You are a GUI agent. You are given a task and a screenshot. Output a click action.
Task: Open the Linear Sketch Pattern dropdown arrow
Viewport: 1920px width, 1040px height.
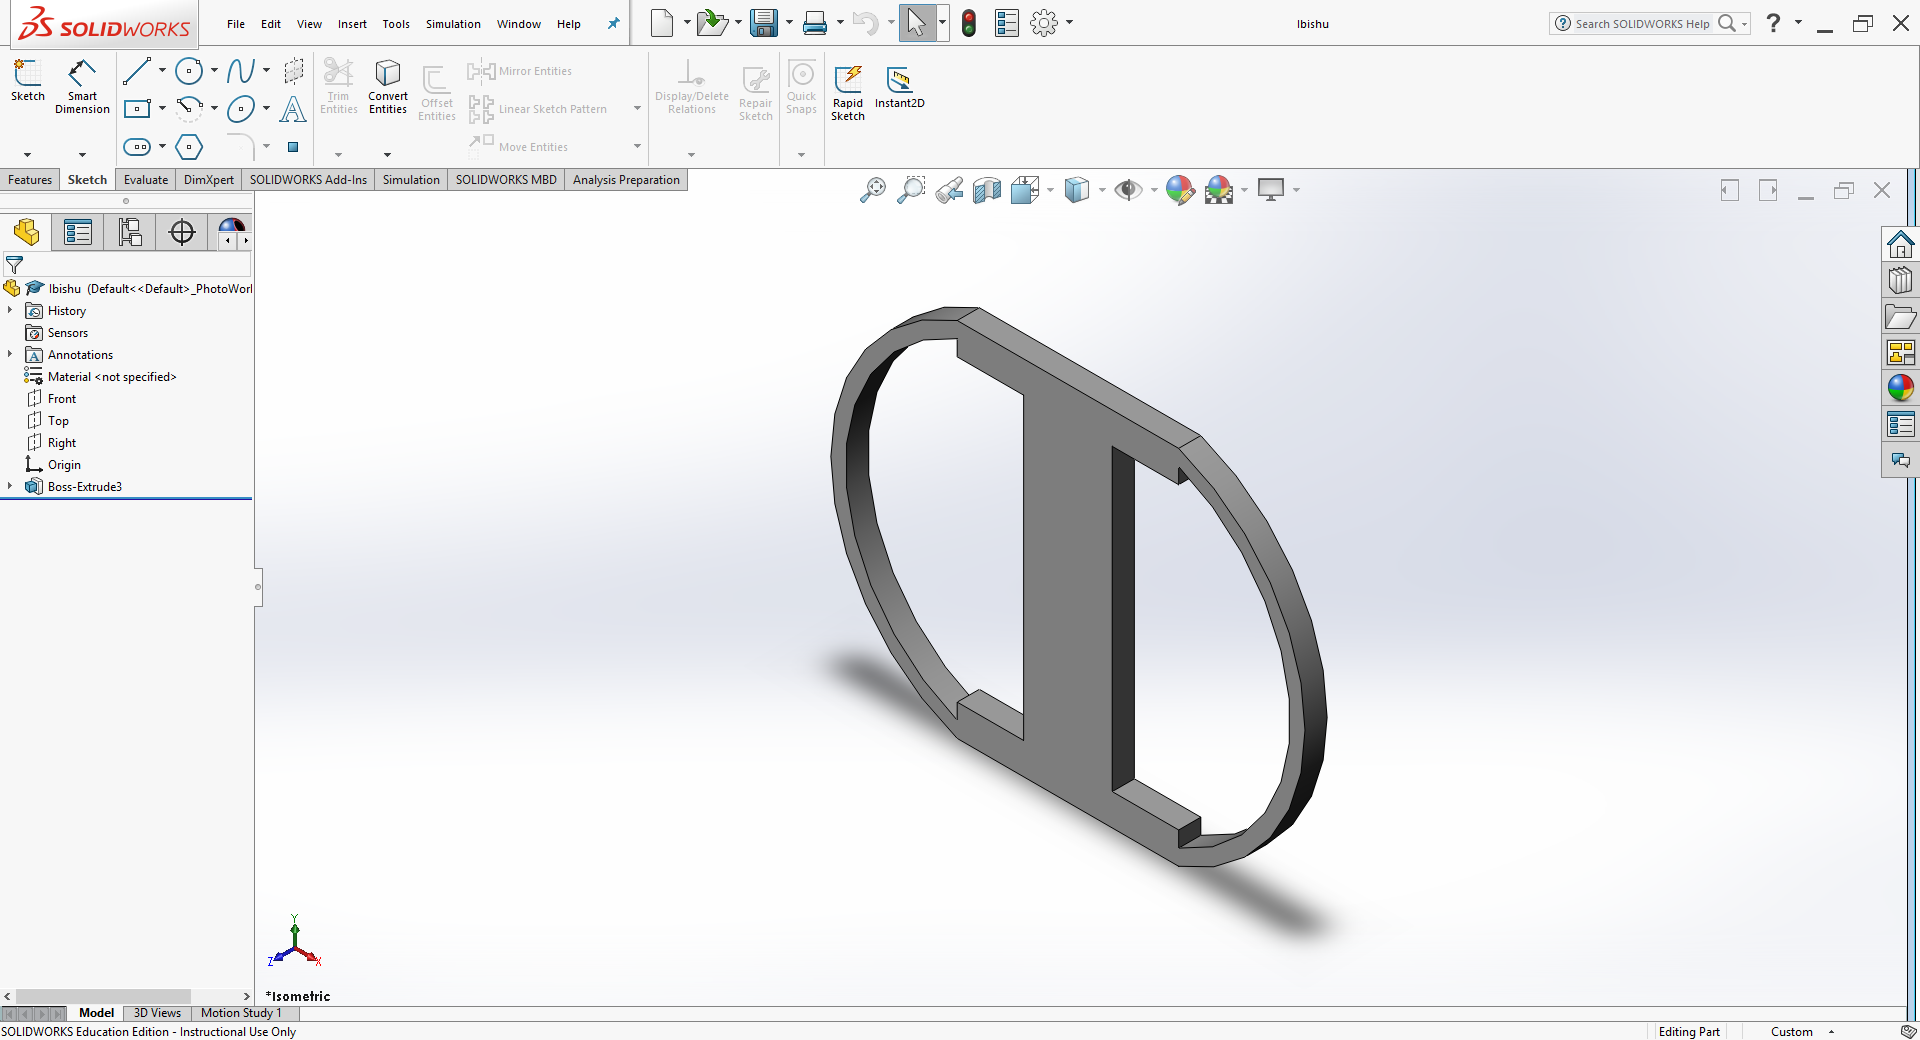tap(637, 108)
